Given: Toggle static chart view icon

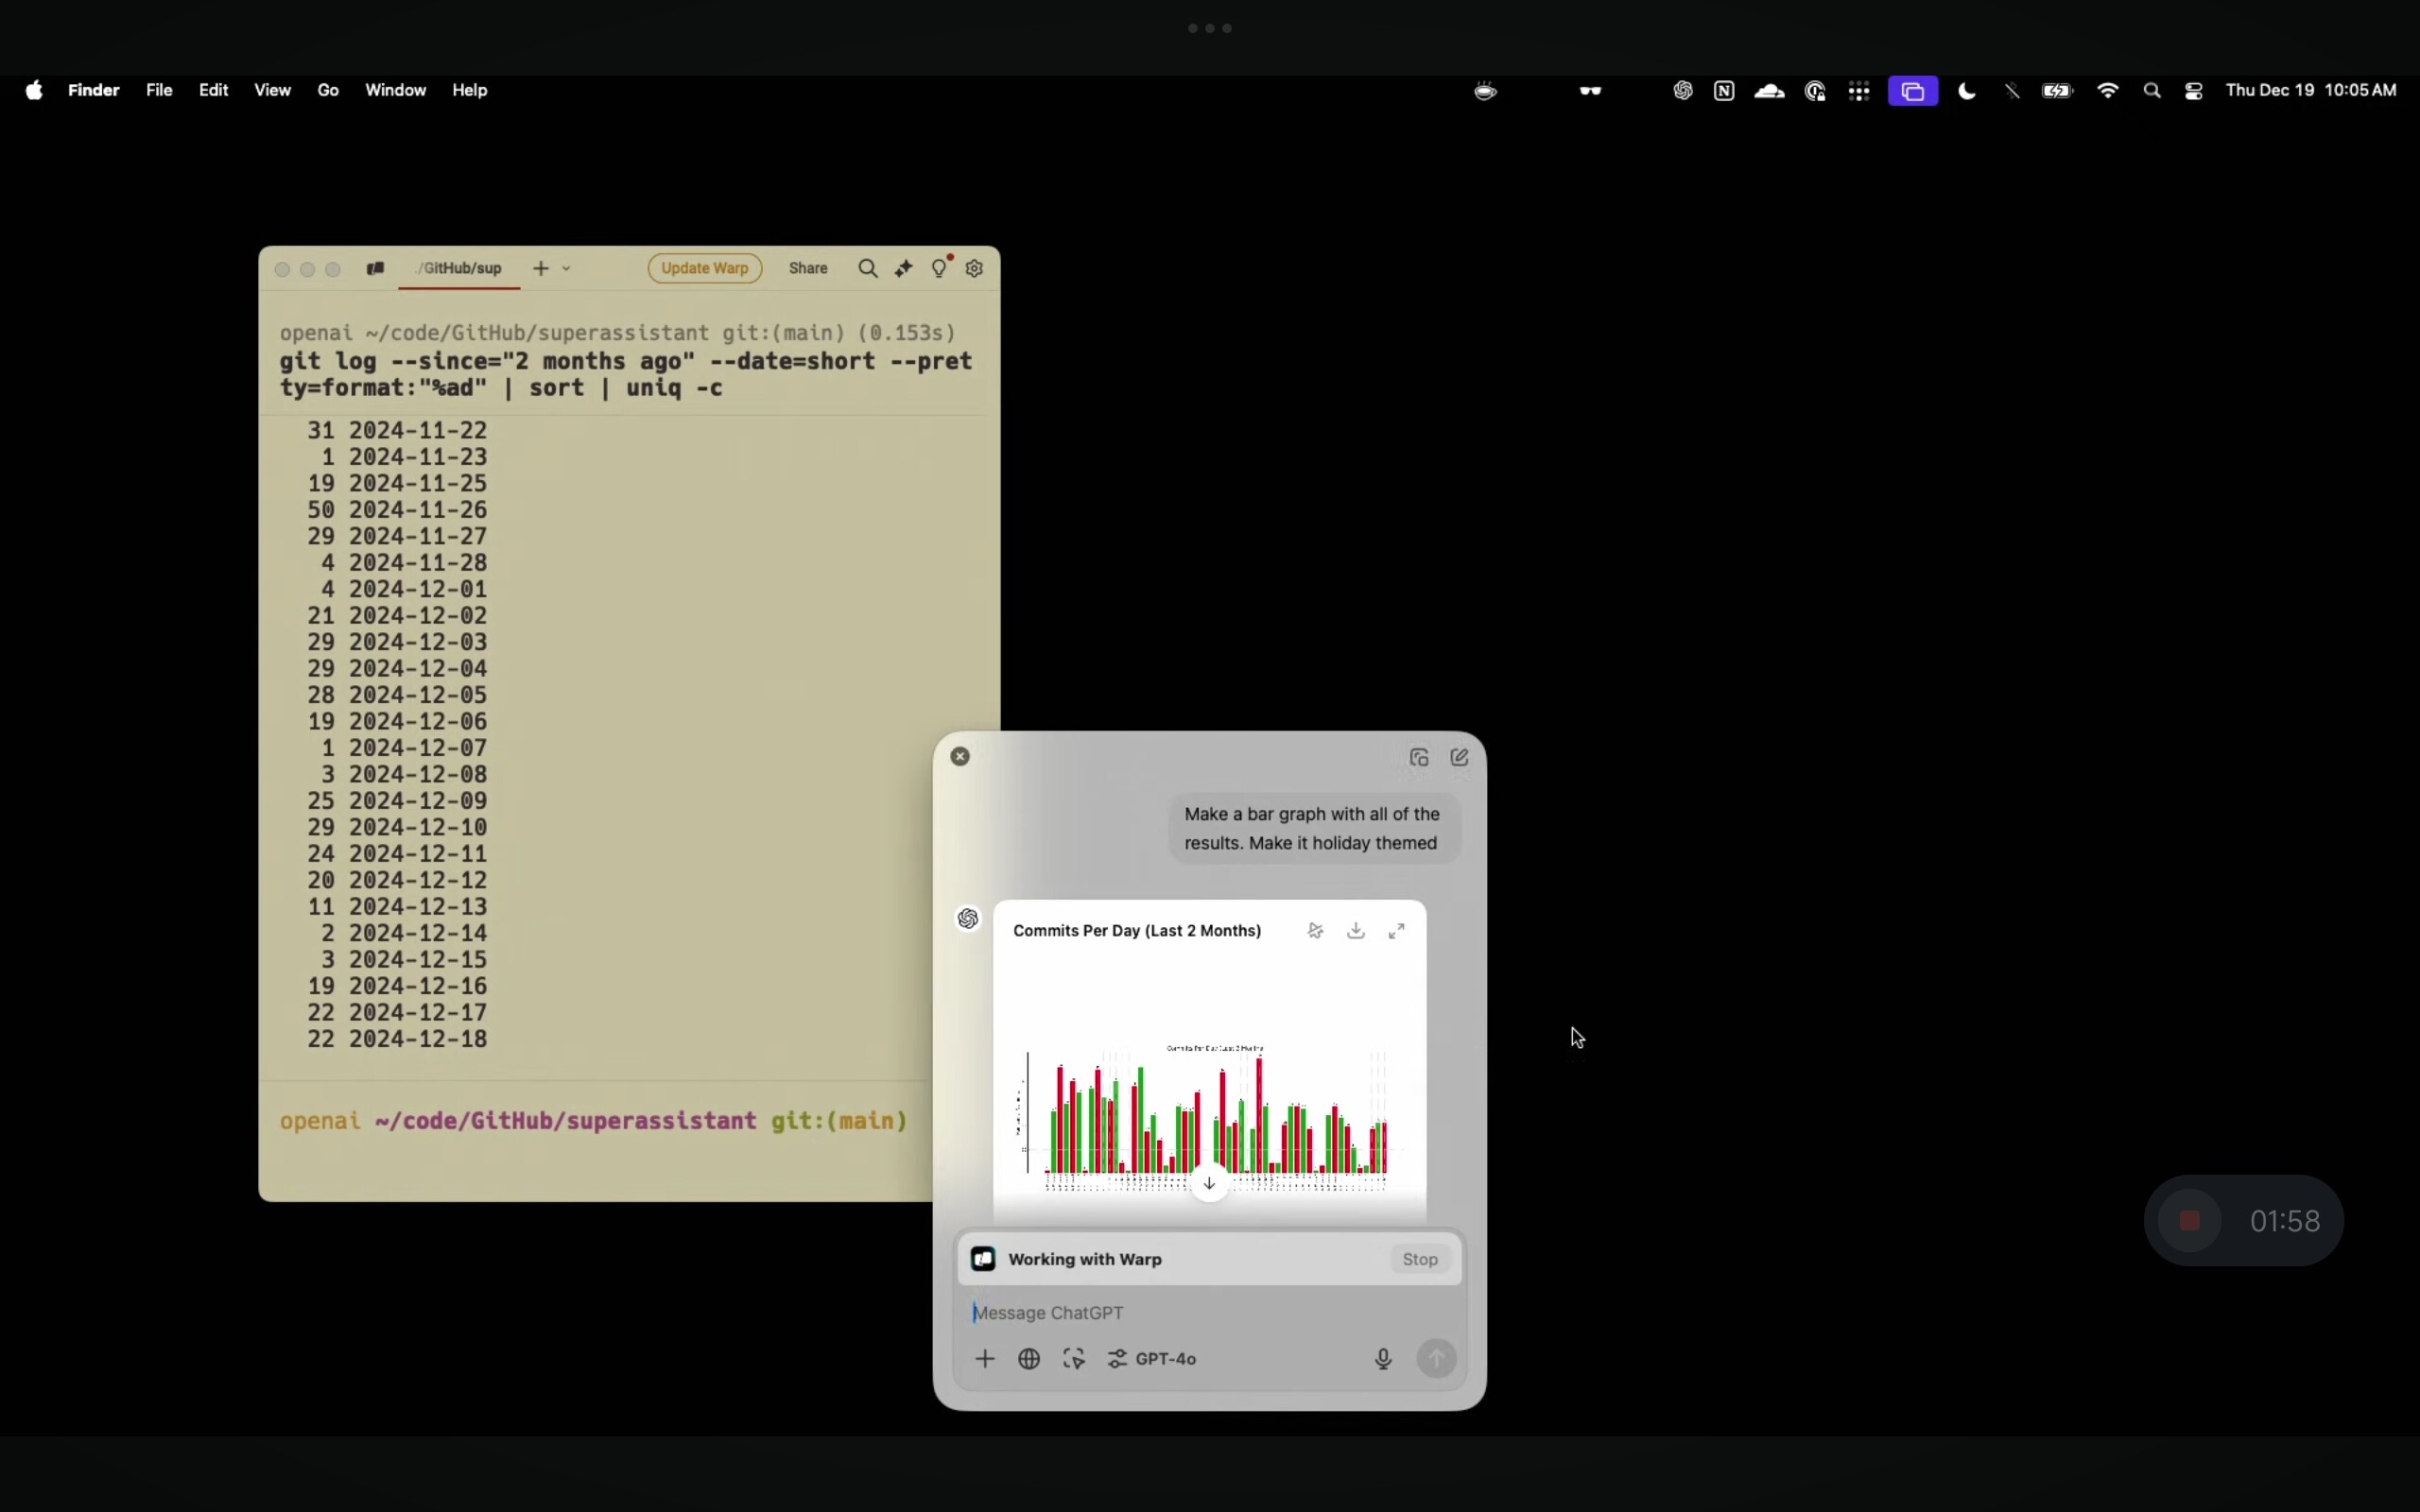Looking at the screenshot, I should pyautogui.click(x=1316, y=930).
